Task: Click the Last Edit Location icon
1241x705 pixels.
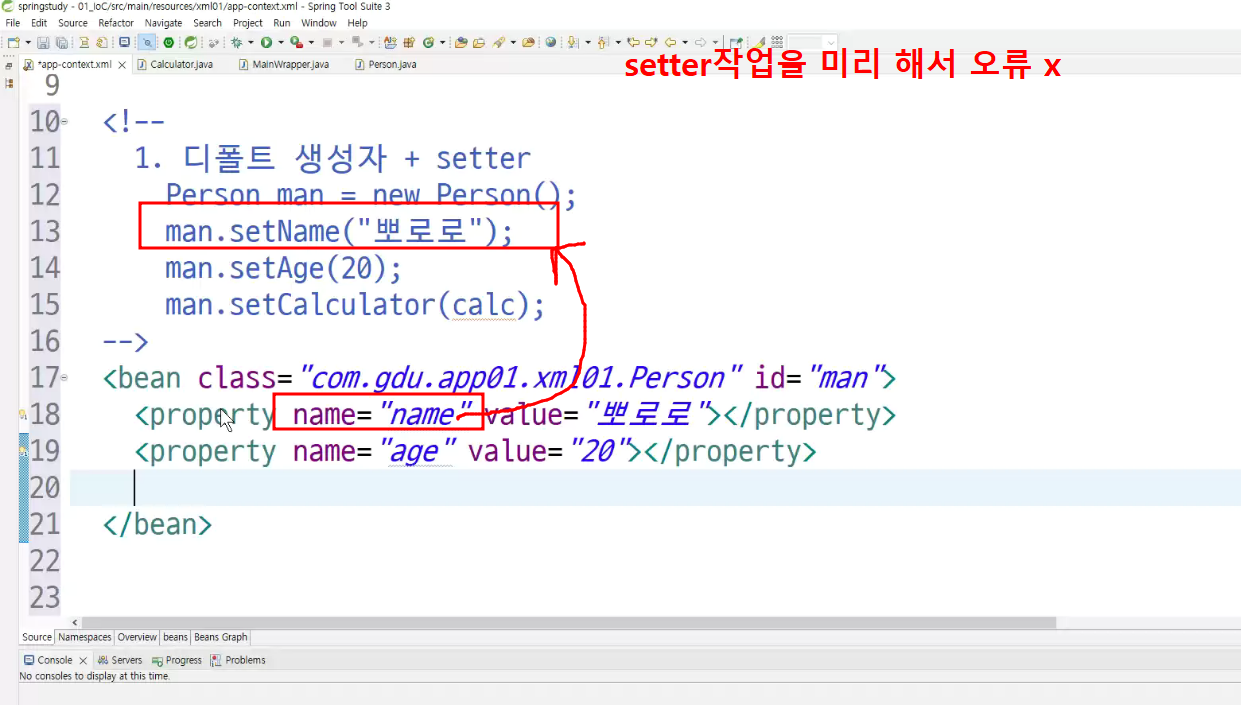Action: [633, 42]
